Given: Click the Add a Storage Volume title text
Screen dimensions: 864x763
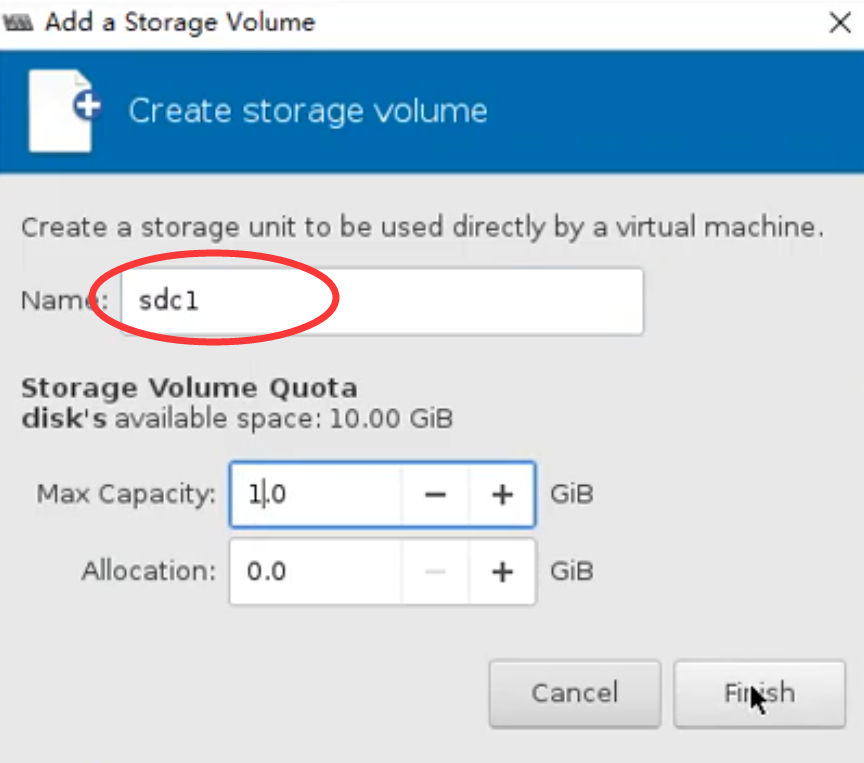Looking at the screenshot, I should coord(180,23).
